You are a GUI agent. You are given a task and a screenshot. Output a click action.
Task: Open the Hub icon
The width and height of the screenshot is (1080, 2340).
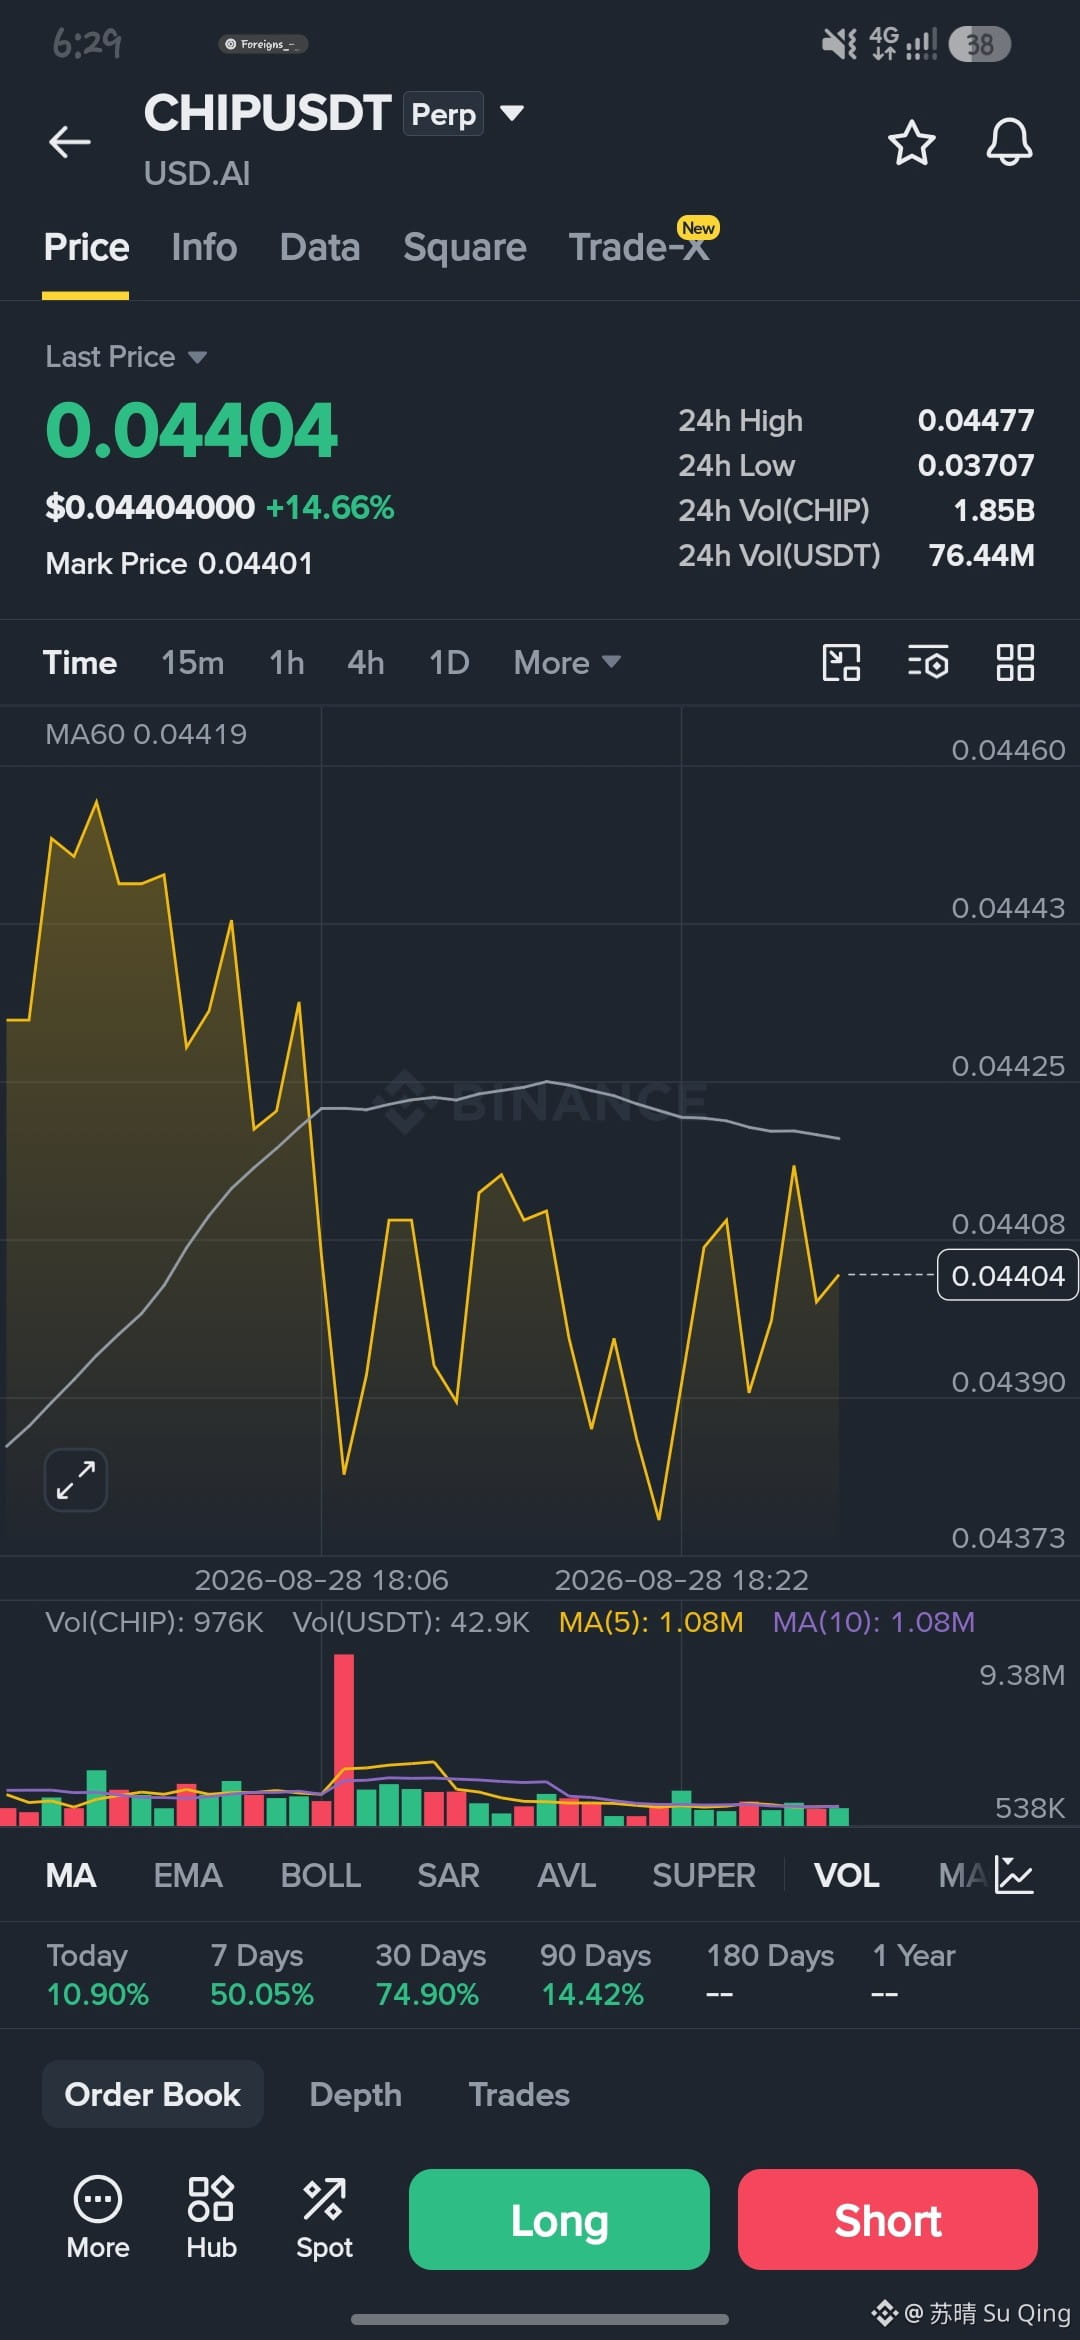pos(211,2218)
